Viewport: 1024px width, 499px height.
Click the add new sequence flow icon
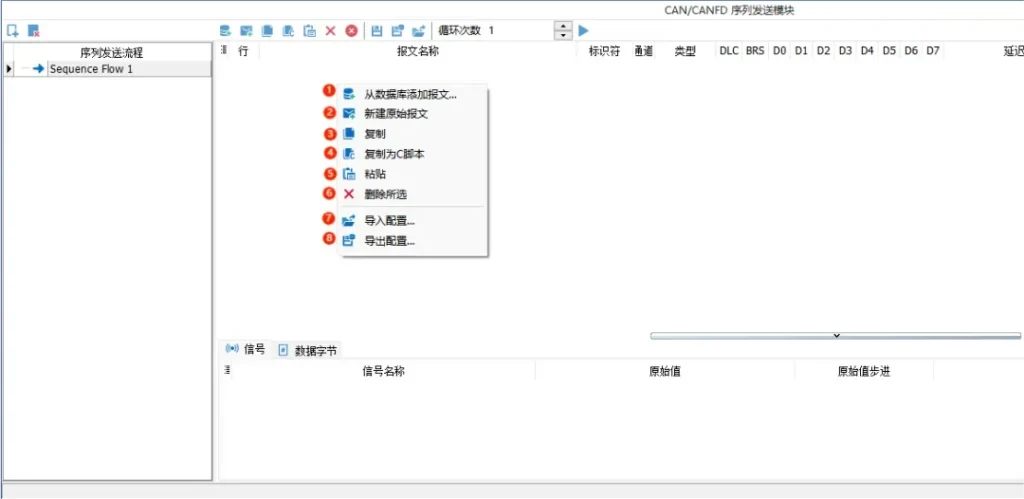pos(12,31)
